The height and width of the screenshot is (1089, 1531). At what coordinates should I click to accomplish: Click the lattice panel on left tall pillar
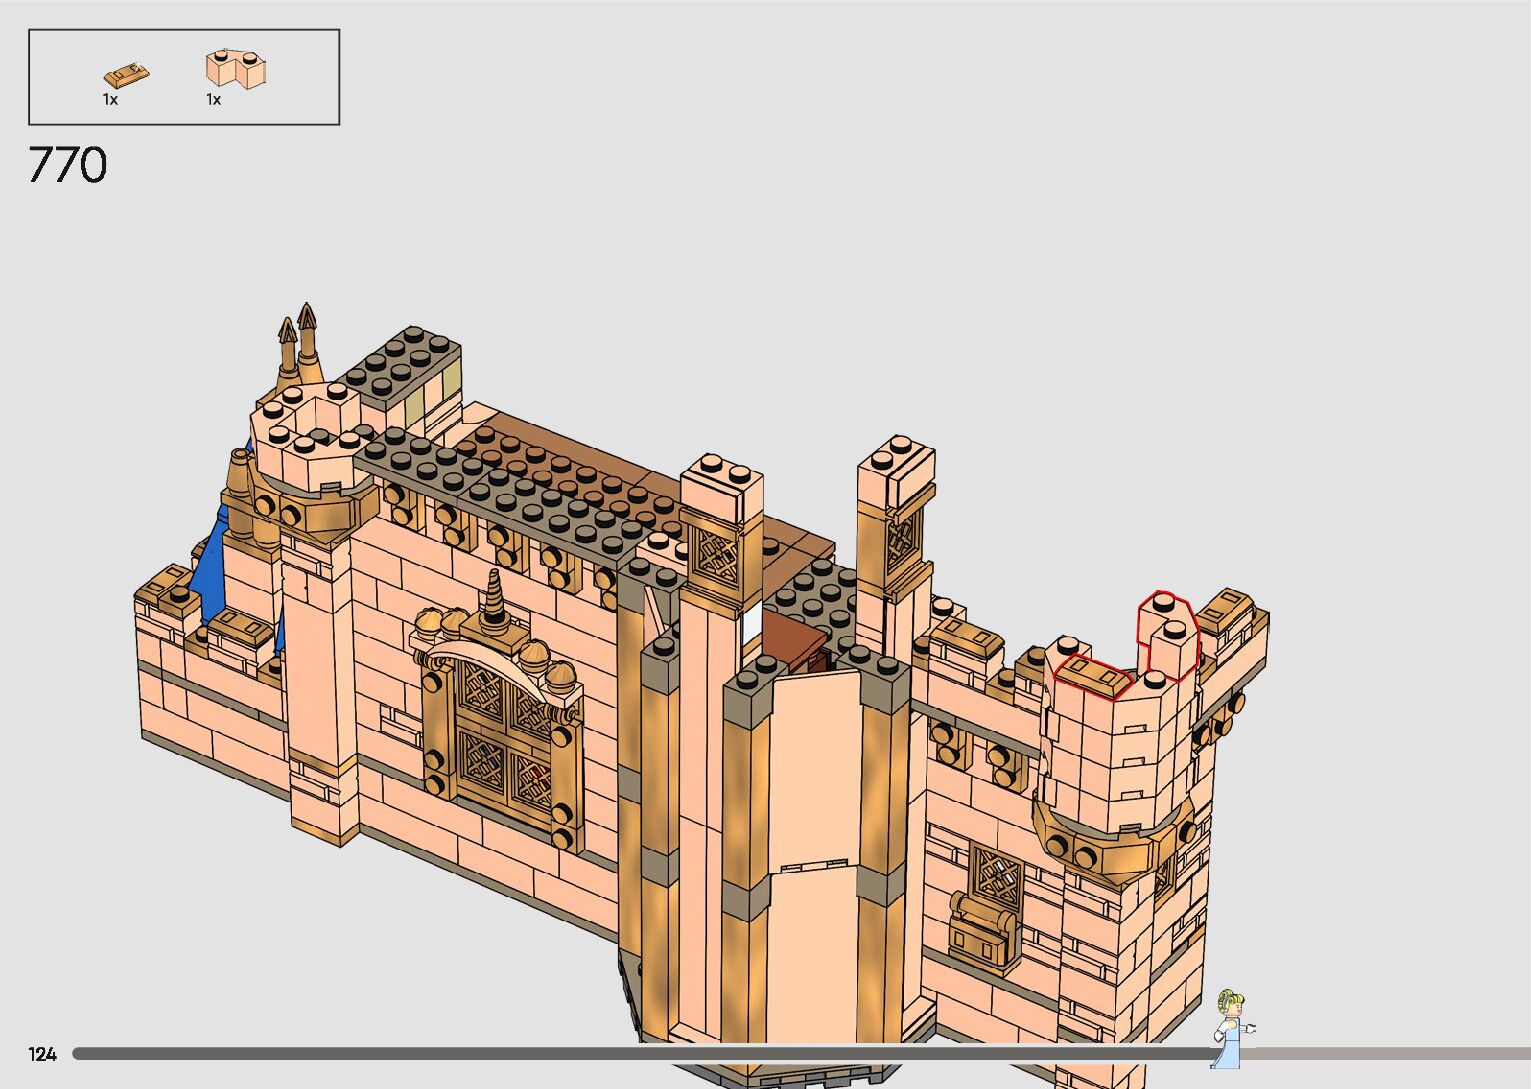point(717,554)
